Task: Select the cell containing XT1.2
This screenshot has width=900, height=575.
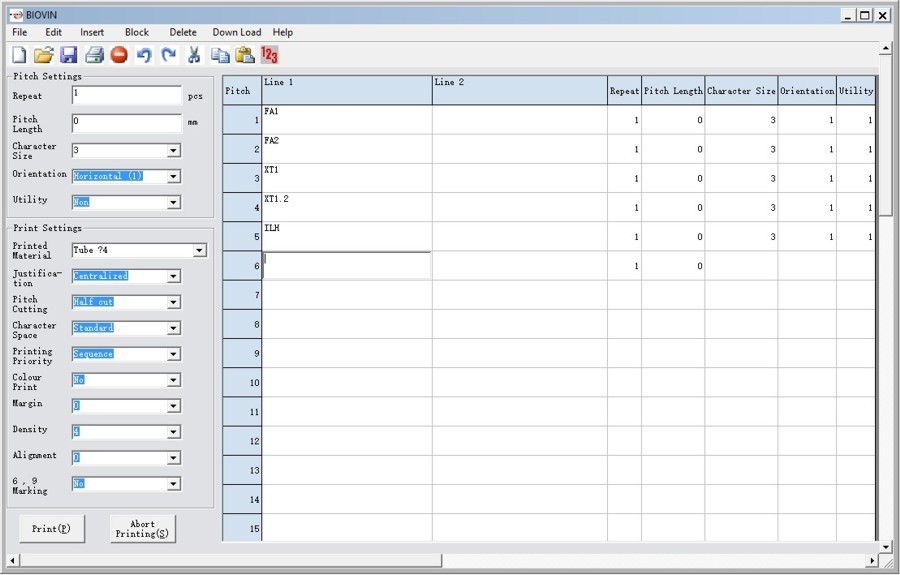Action: tap(347, 207)
